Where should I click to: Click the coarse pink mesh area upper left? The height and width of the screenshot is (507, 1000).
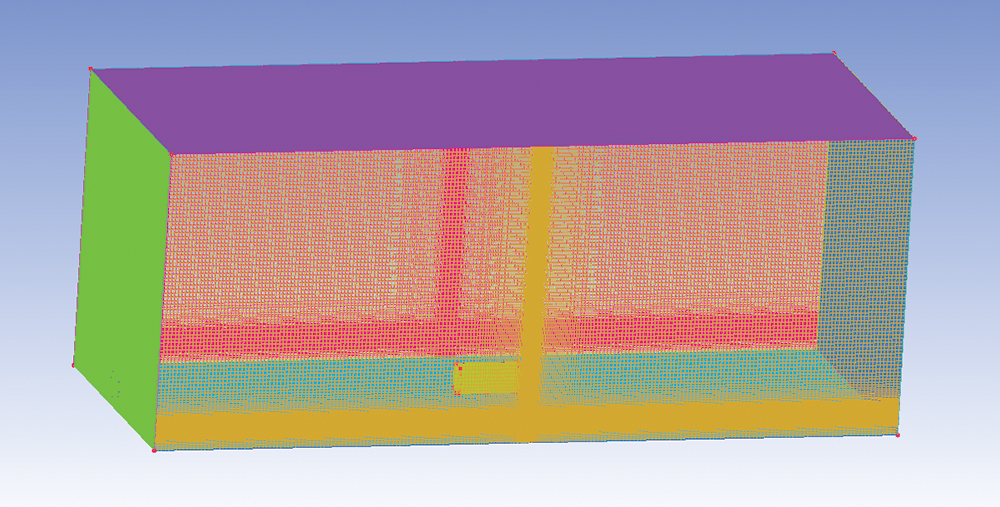300,230
